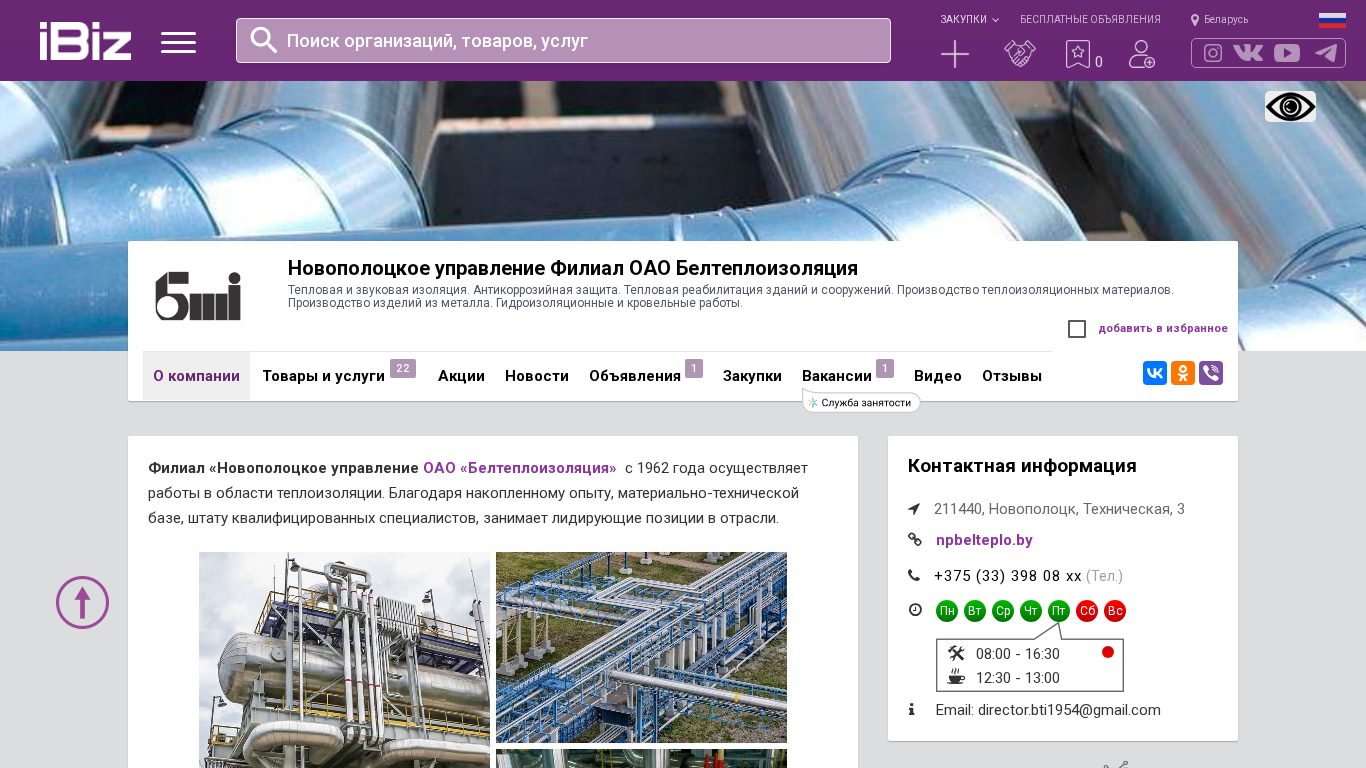
Task: Open the Закупки tab
Action: pyautogui.click(x=752, y=376)
